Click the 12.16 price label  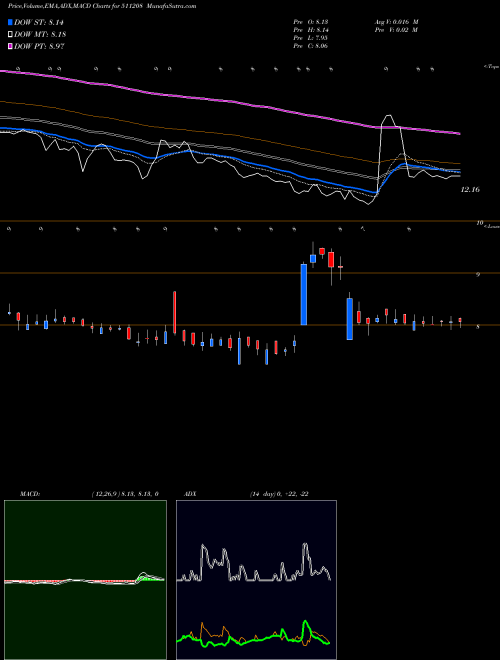(470, 190)
